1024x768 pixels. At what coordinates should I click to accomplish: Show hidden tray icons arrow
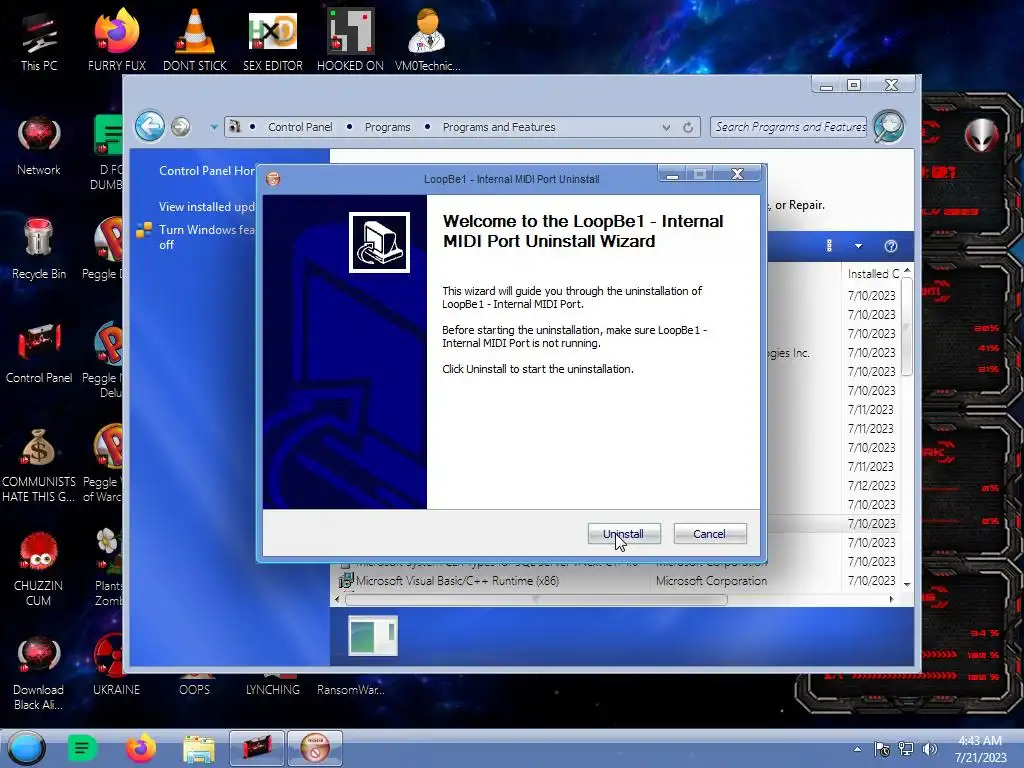coord(857,749)
